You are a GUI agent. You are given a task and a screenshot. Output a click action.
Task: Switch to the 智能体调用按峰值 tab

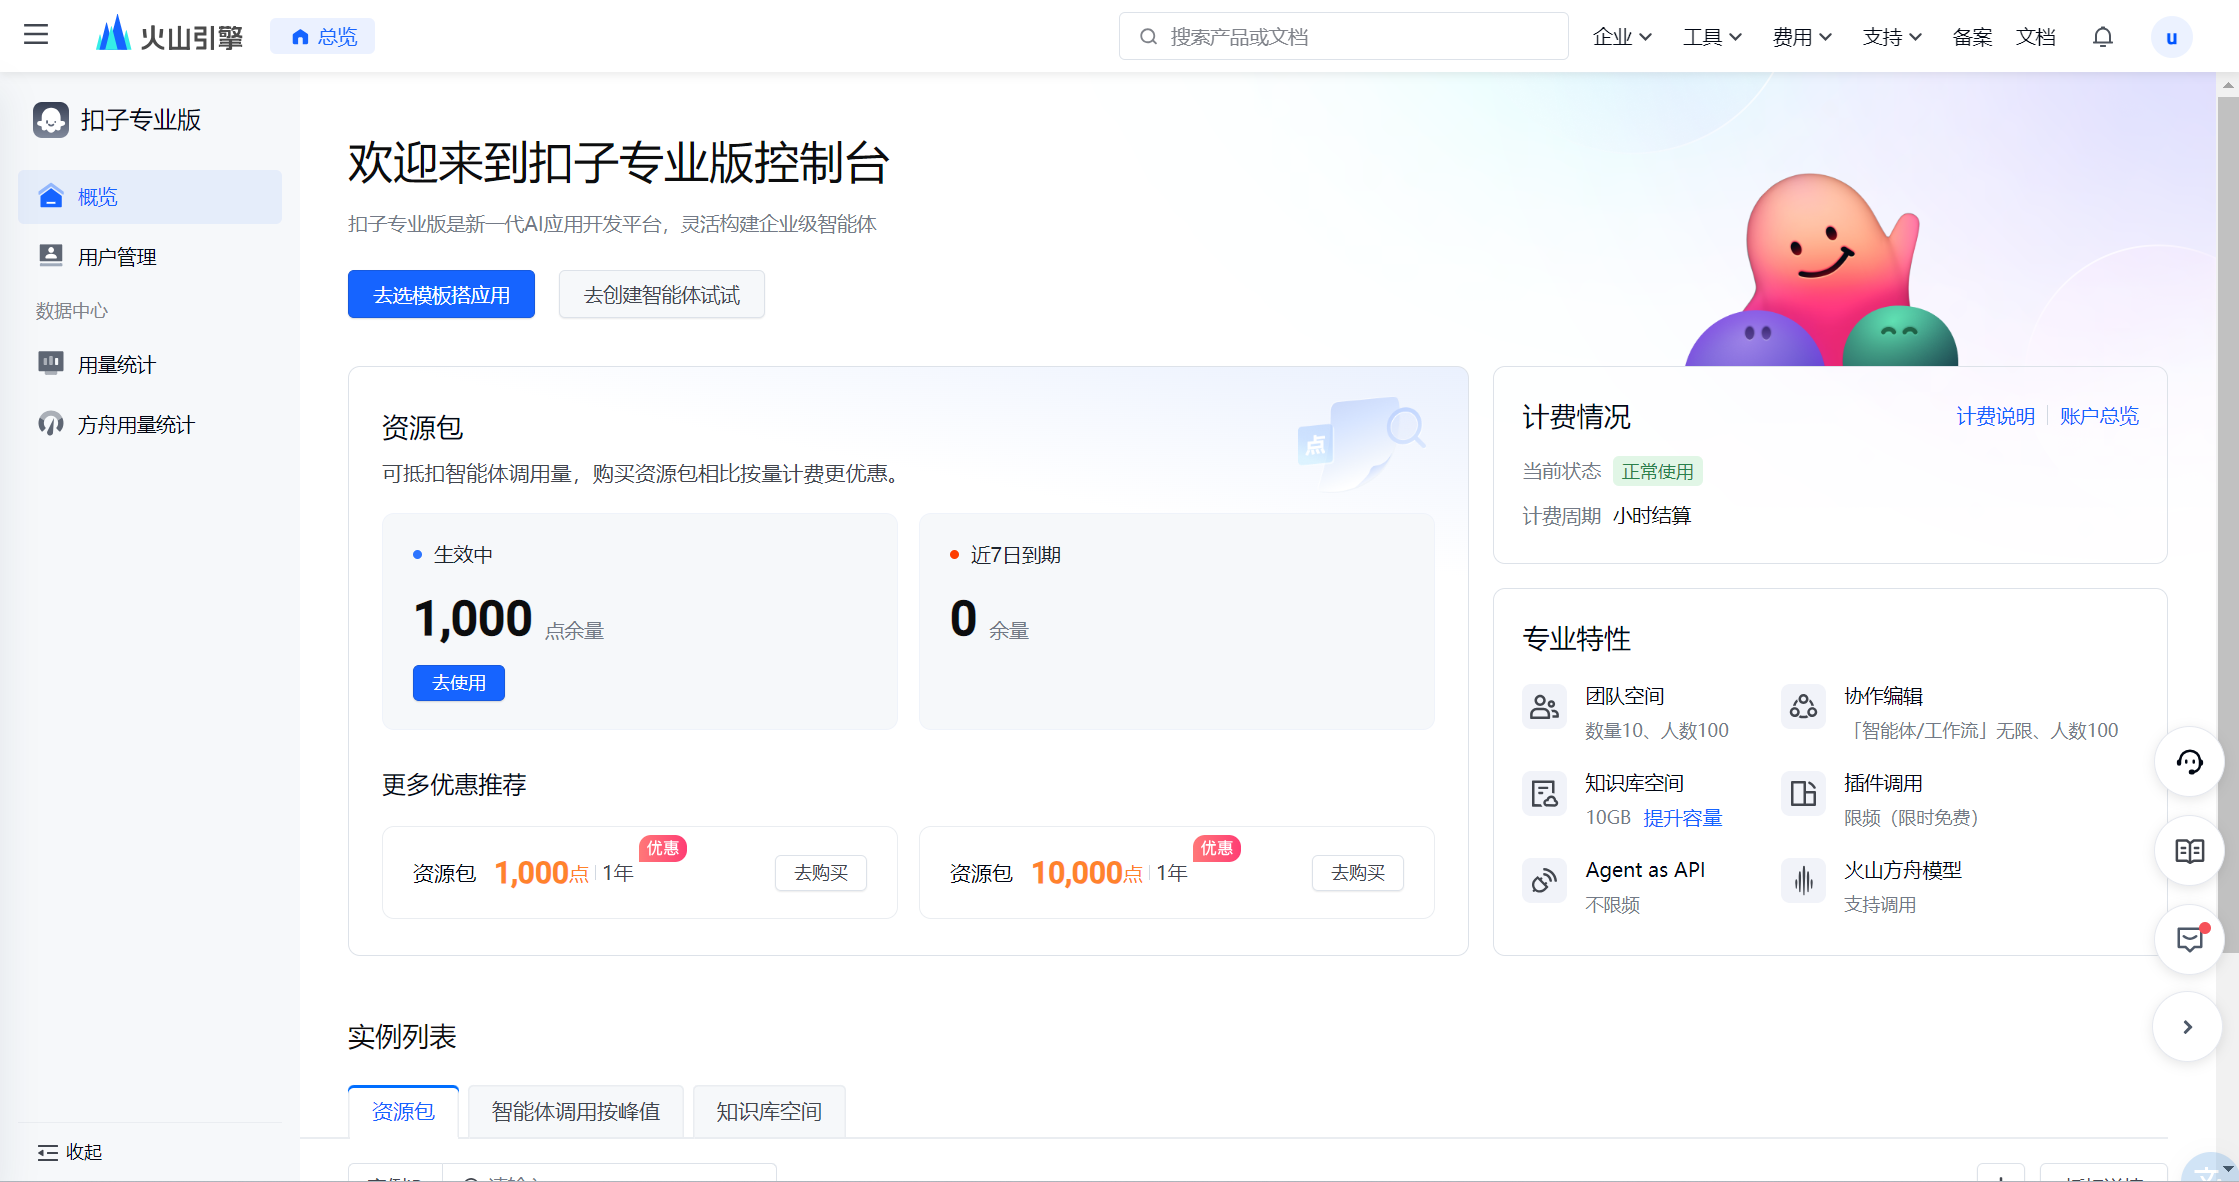576,1112
